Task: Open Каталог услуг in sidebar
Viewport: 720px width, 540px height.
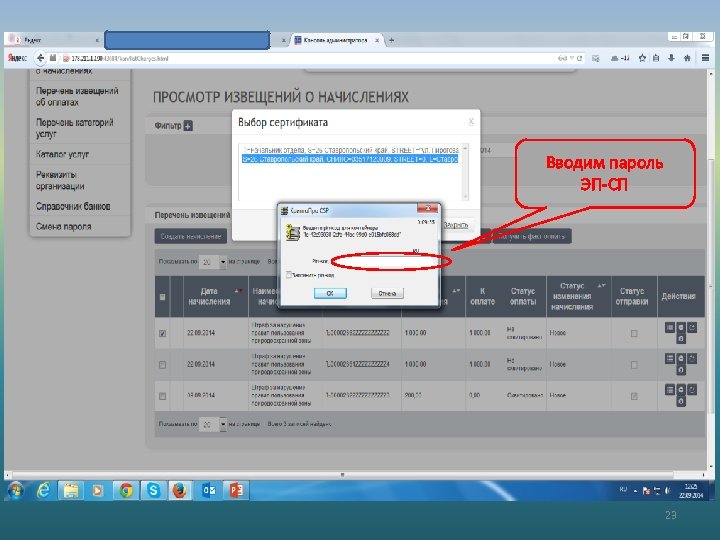Action: (x=62, y=154)
